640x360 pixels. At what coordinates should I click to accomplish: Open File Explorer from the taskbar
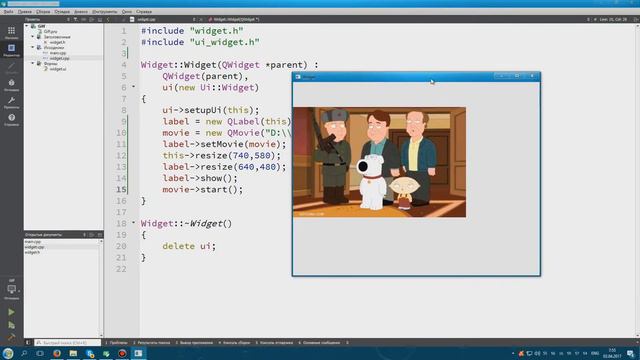73,353
